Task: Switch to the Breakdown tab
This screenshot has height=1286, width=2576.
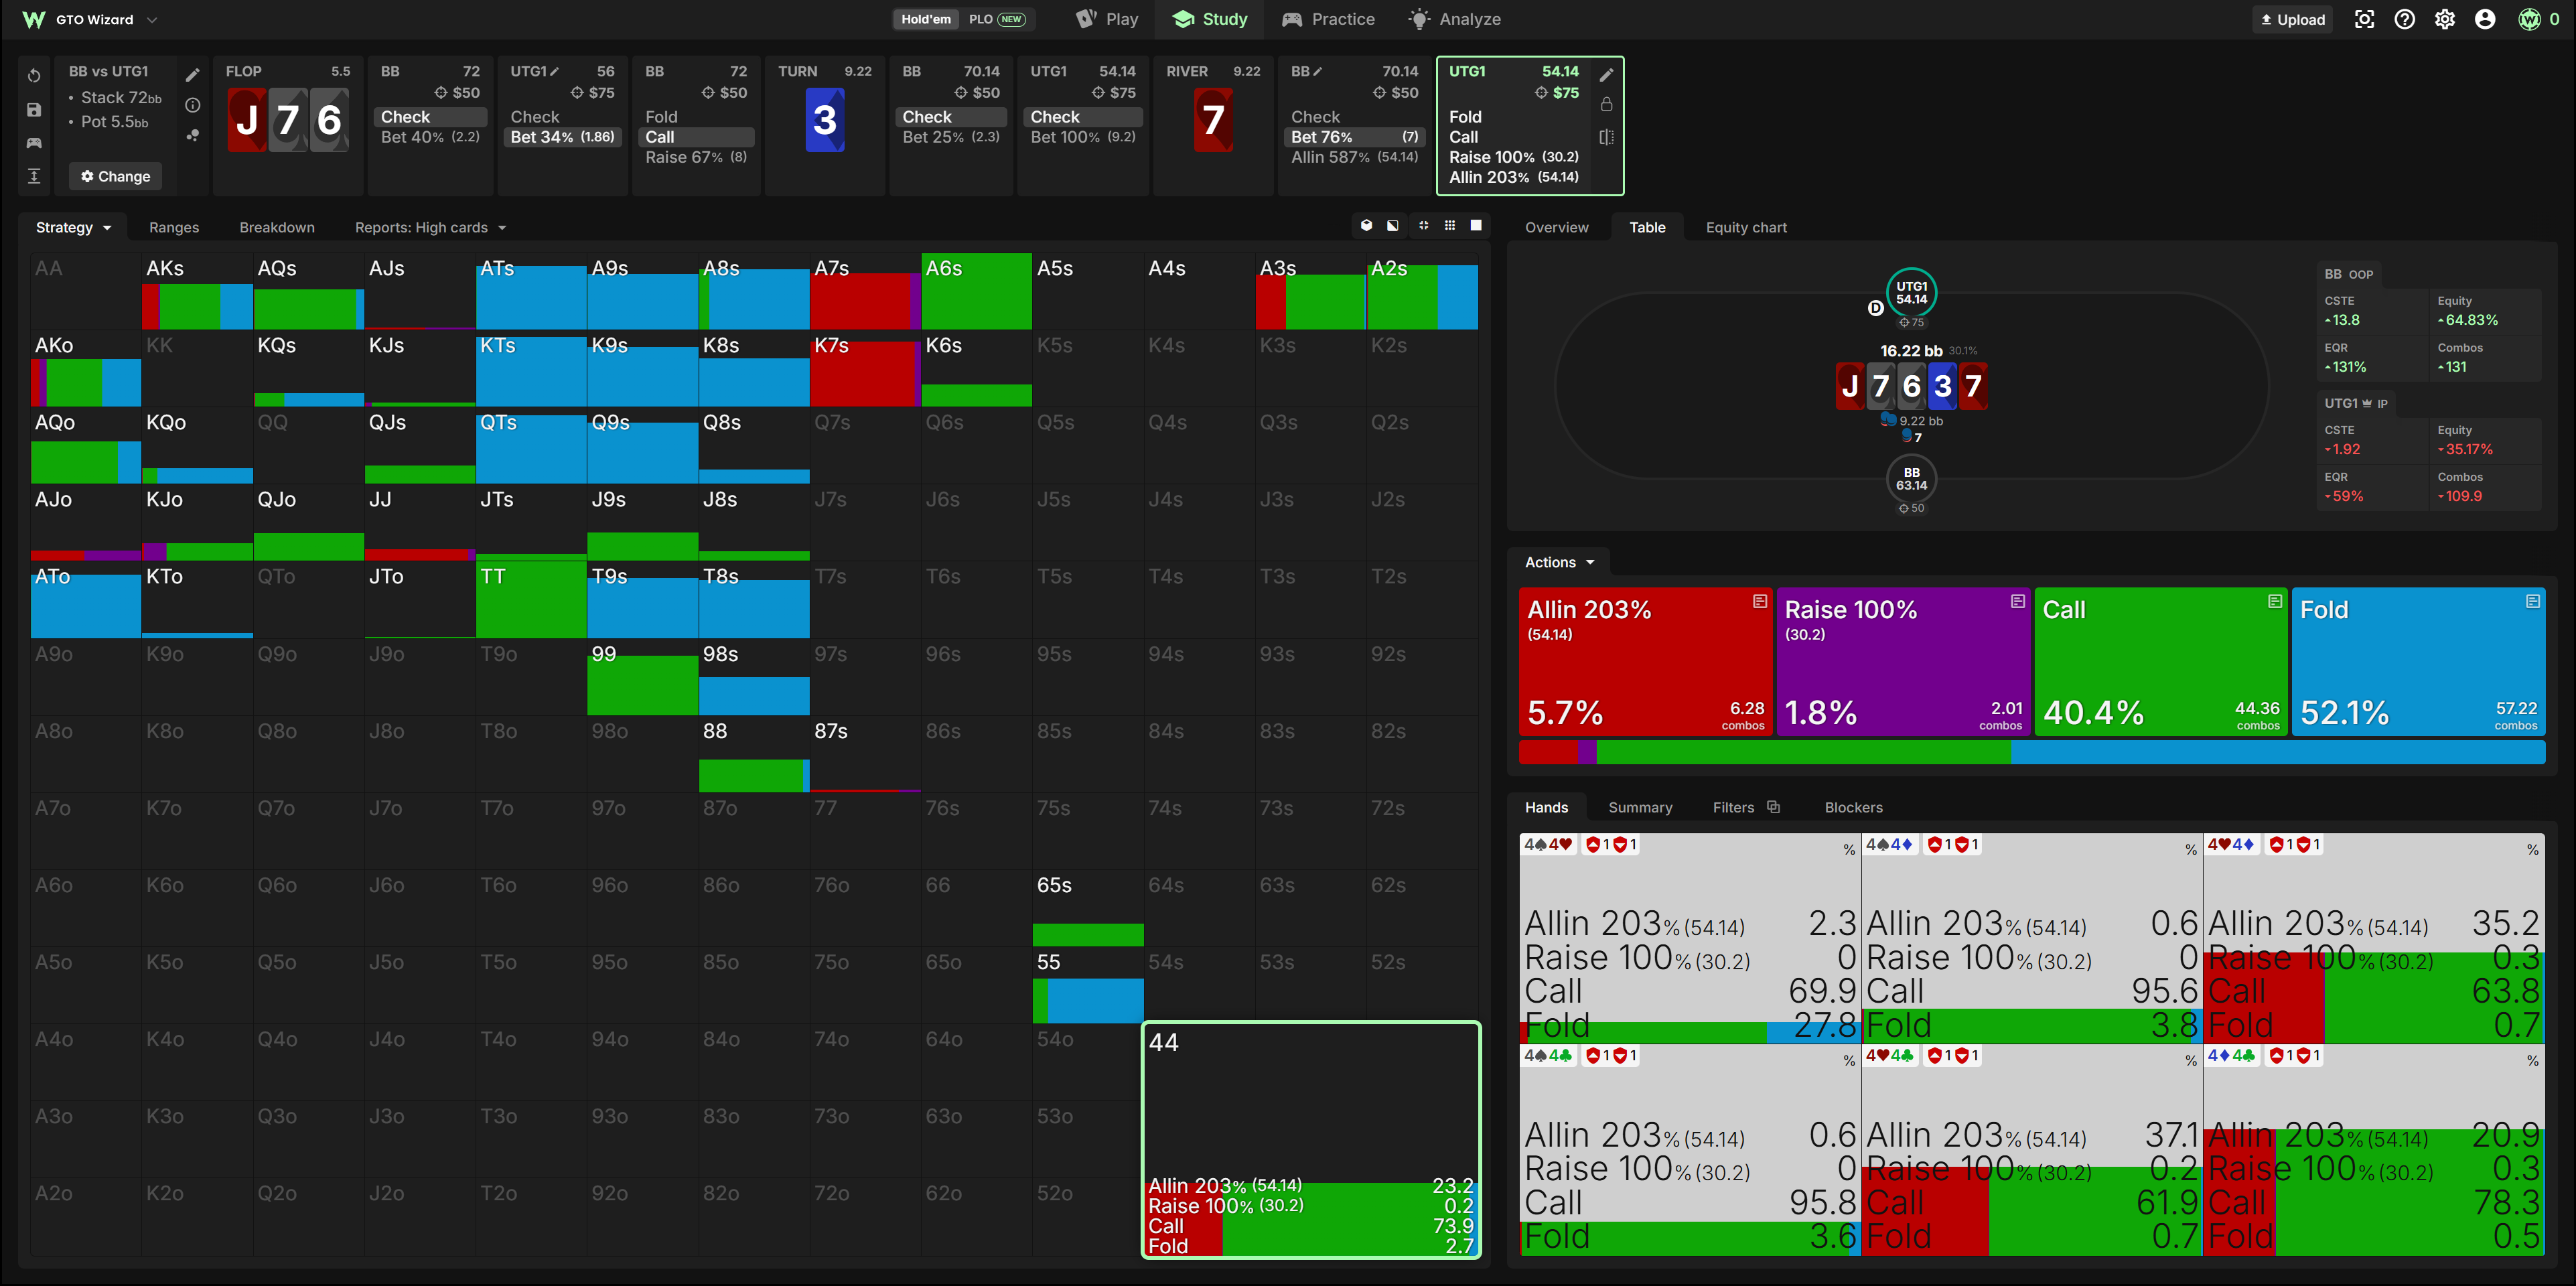Action: [x=277, y=227]
